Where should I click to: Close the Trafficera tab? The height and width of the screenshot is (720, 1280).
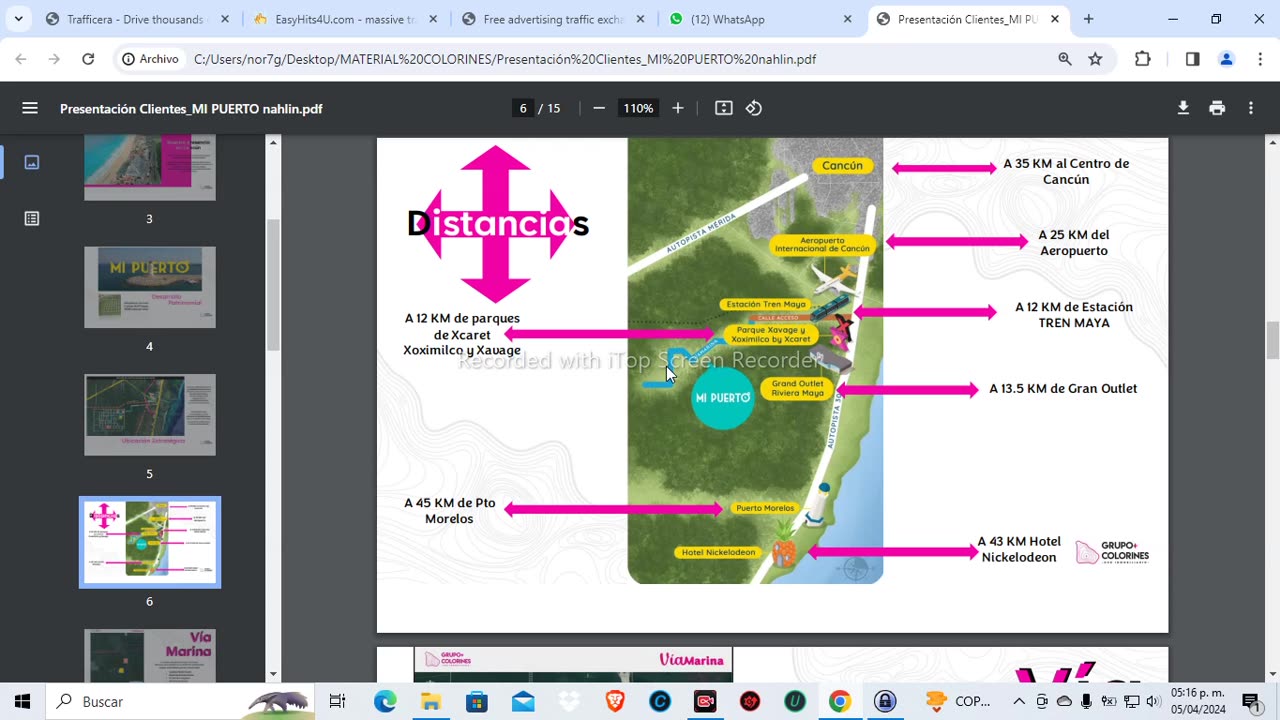click(225, 19)
